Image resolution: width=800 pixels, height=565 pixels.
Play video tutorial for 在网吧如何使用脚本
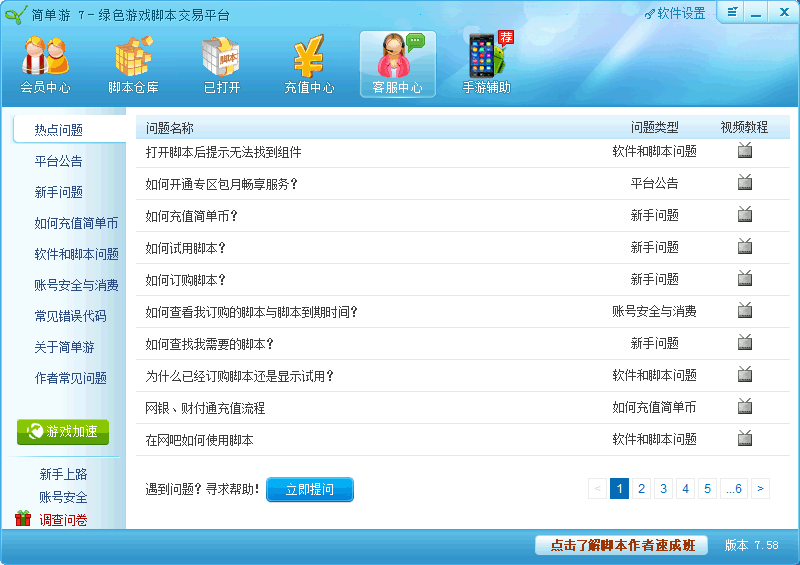[x=744, y=438]
